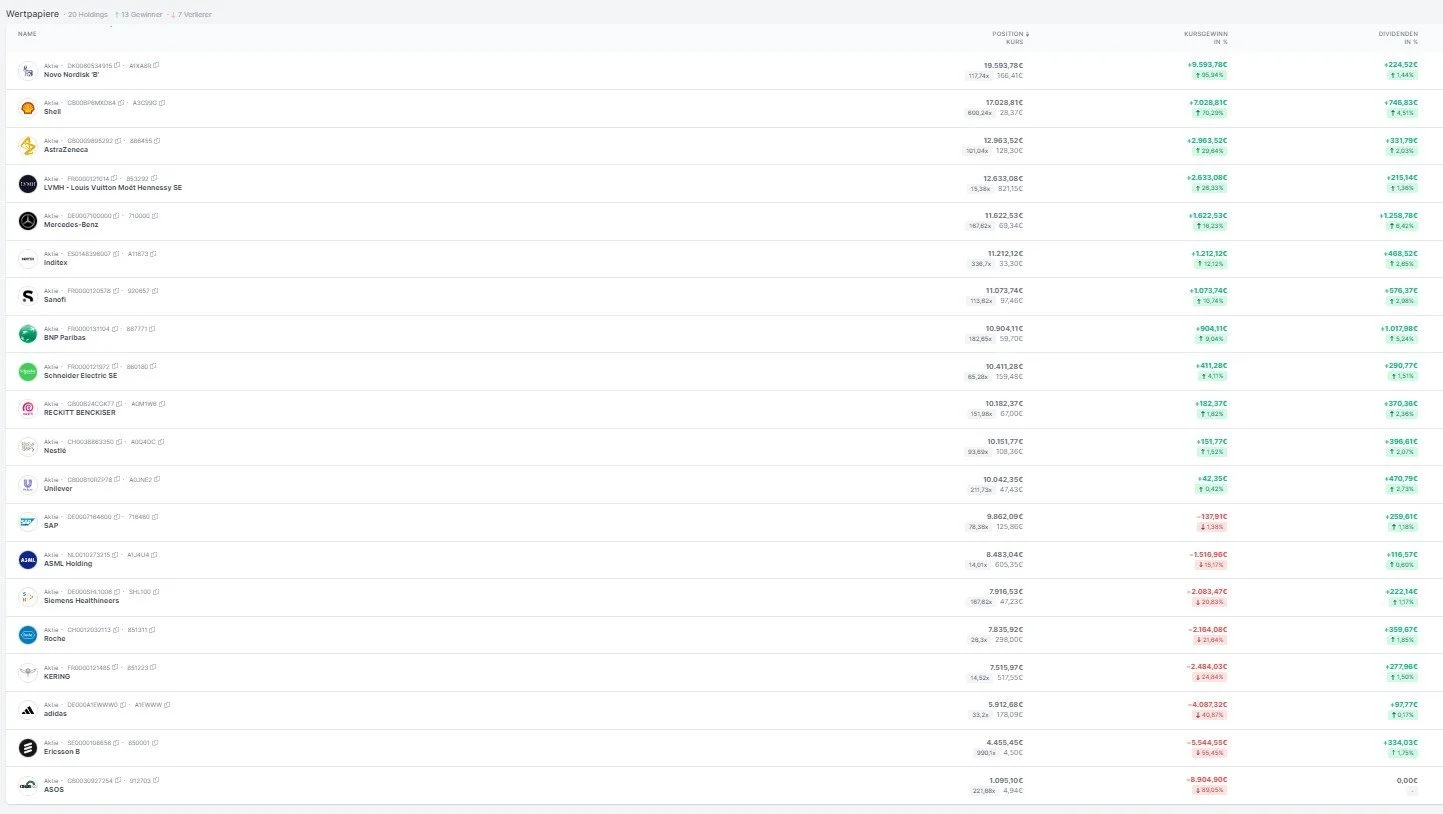Copy Shell WKN A3C99G
Screen dimensions: 1443x814
coord(162,103)
